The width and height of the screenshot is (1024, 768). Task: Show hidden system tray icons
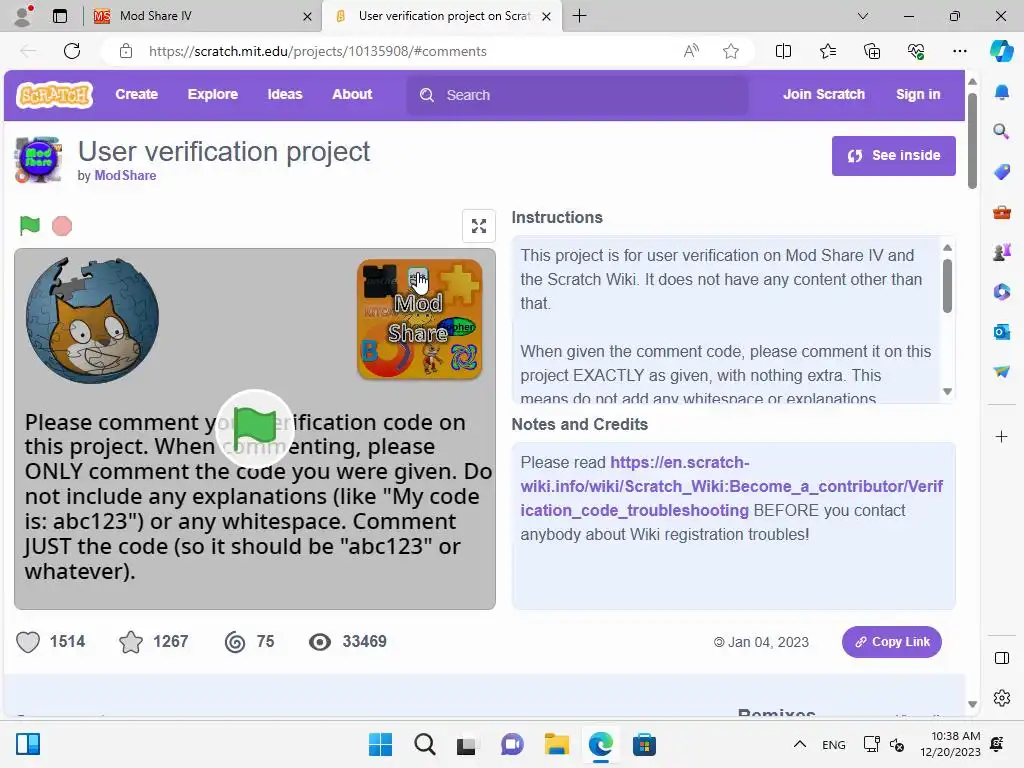799,744
